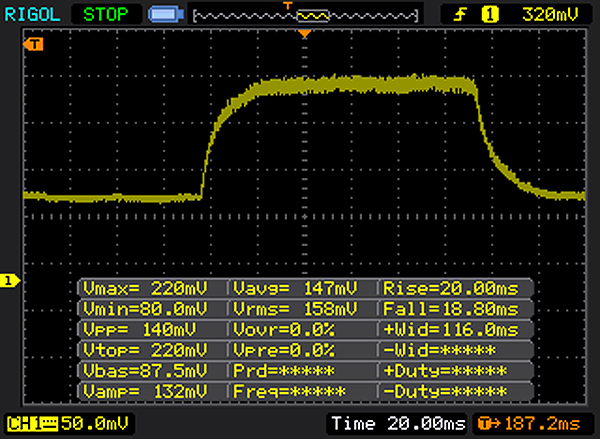
Task: Click the +Wid=116.0ms measurement
Action: tap(451, 329)
